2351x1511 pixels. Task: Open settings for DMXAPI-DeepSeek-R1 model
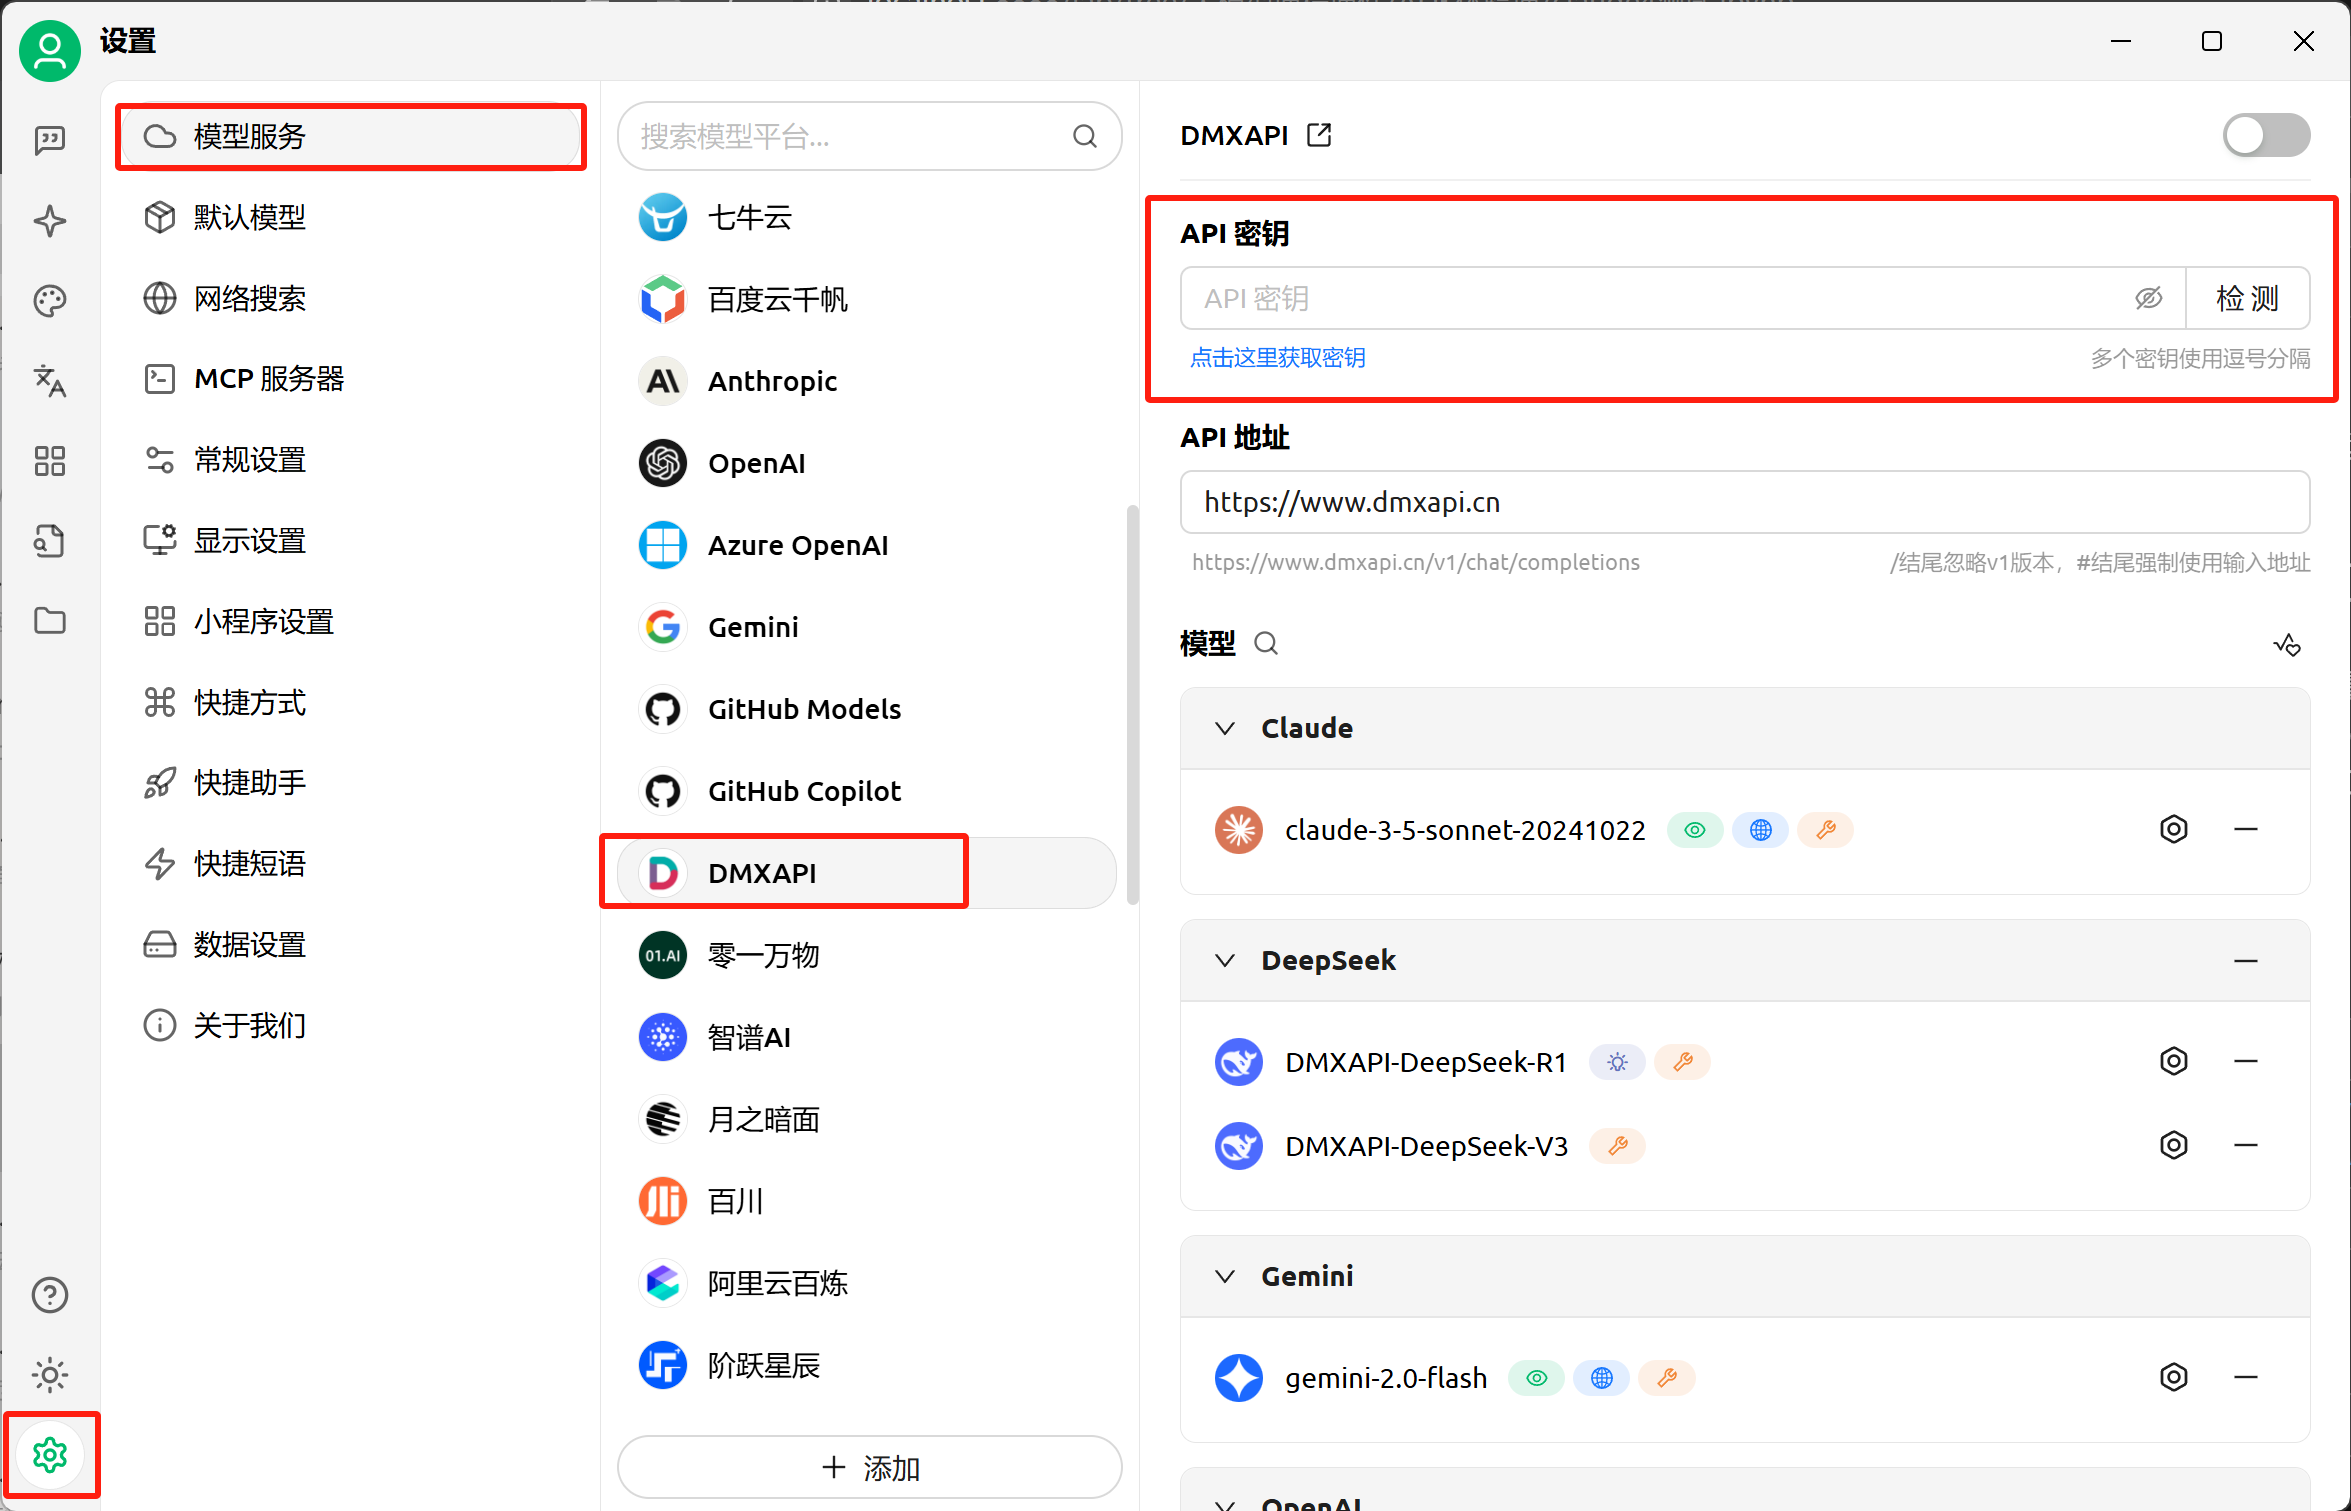(x=2174, y=1062)
